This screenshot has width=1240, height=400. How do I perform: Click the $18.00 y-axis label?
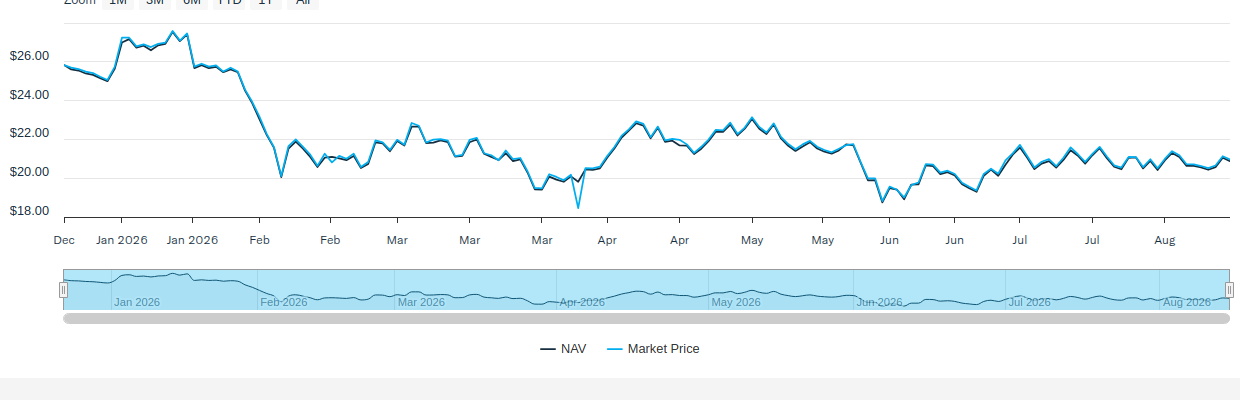29,211
